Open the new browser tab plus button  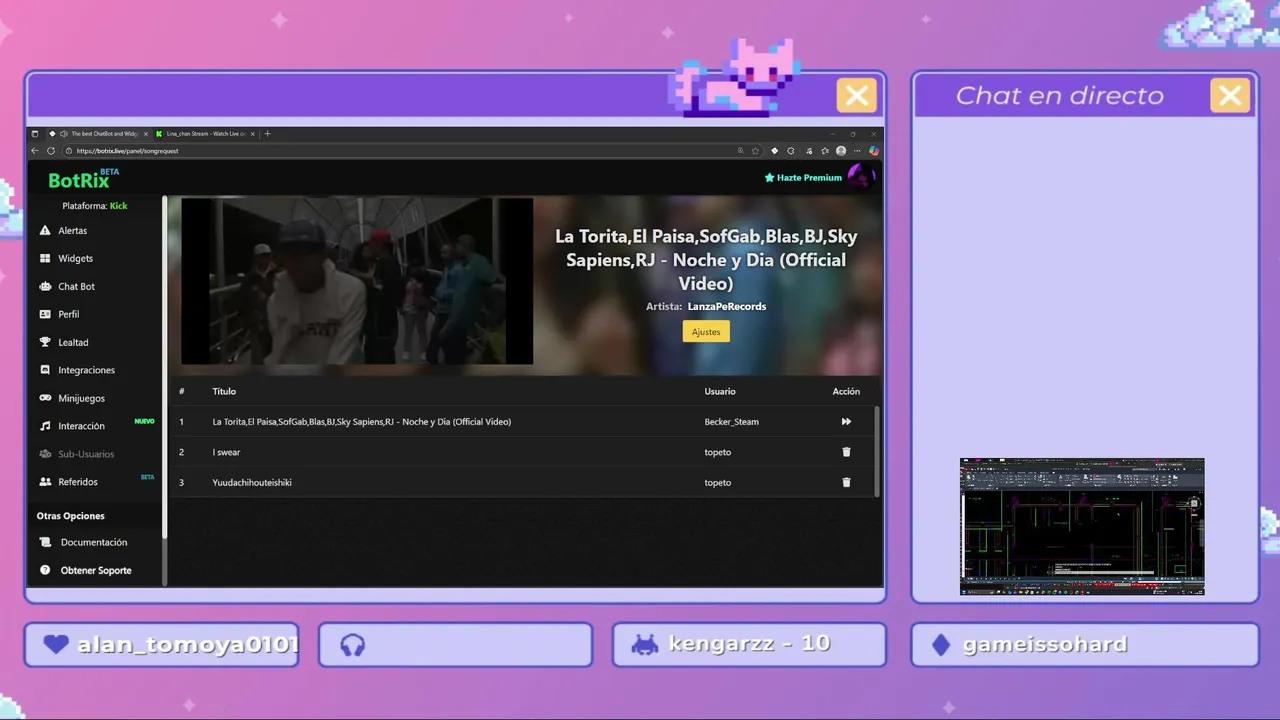click(267, 134)
